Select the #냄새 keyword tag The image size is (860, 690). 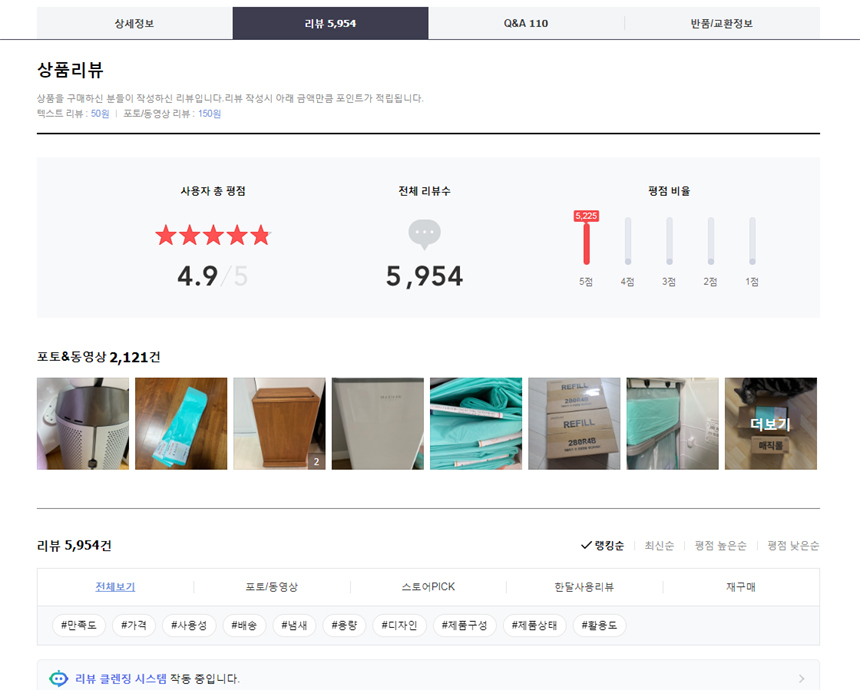[x=293, y=625]
